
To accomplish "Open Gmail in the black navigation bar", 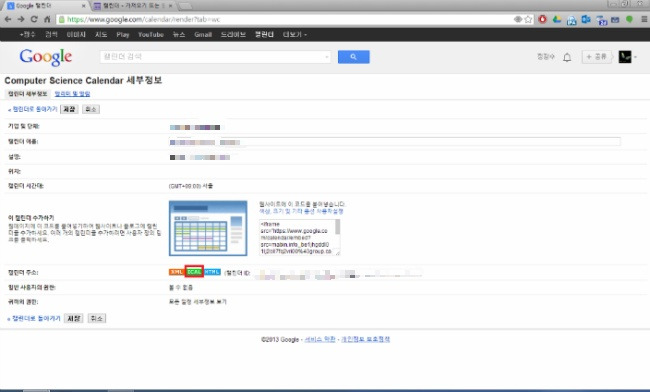I will (203, 34).
